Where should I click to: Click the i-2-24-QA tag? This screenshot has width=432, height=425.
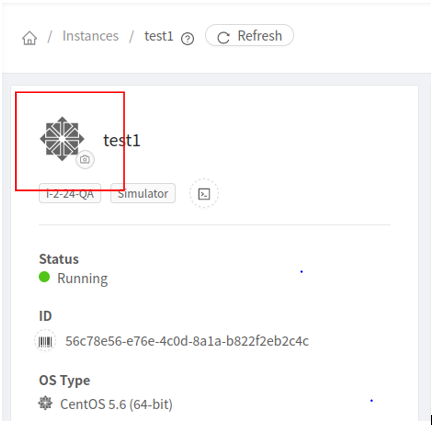point(70,193)
